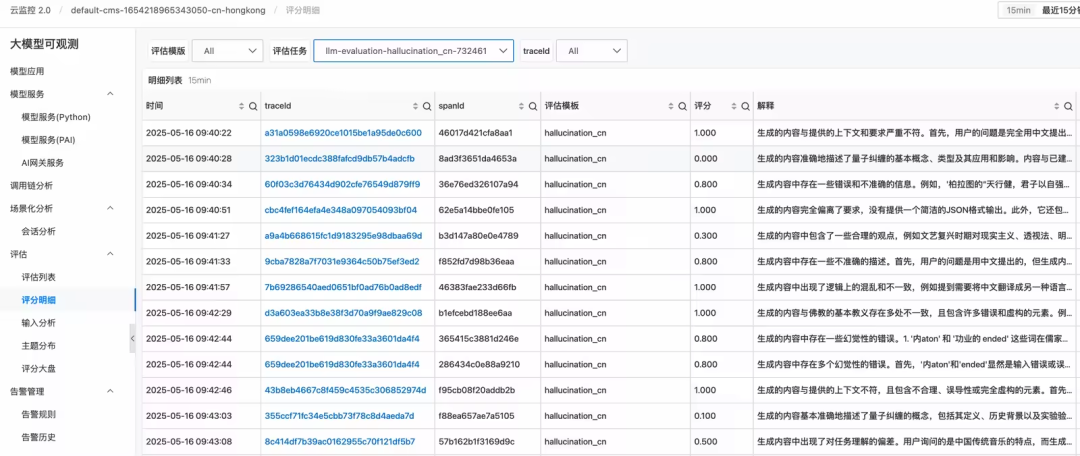The image size is (1080, 456).
Task: Open trace a31a0598e6920ce1015be1a95de0c600
Action: pos(342,133)
